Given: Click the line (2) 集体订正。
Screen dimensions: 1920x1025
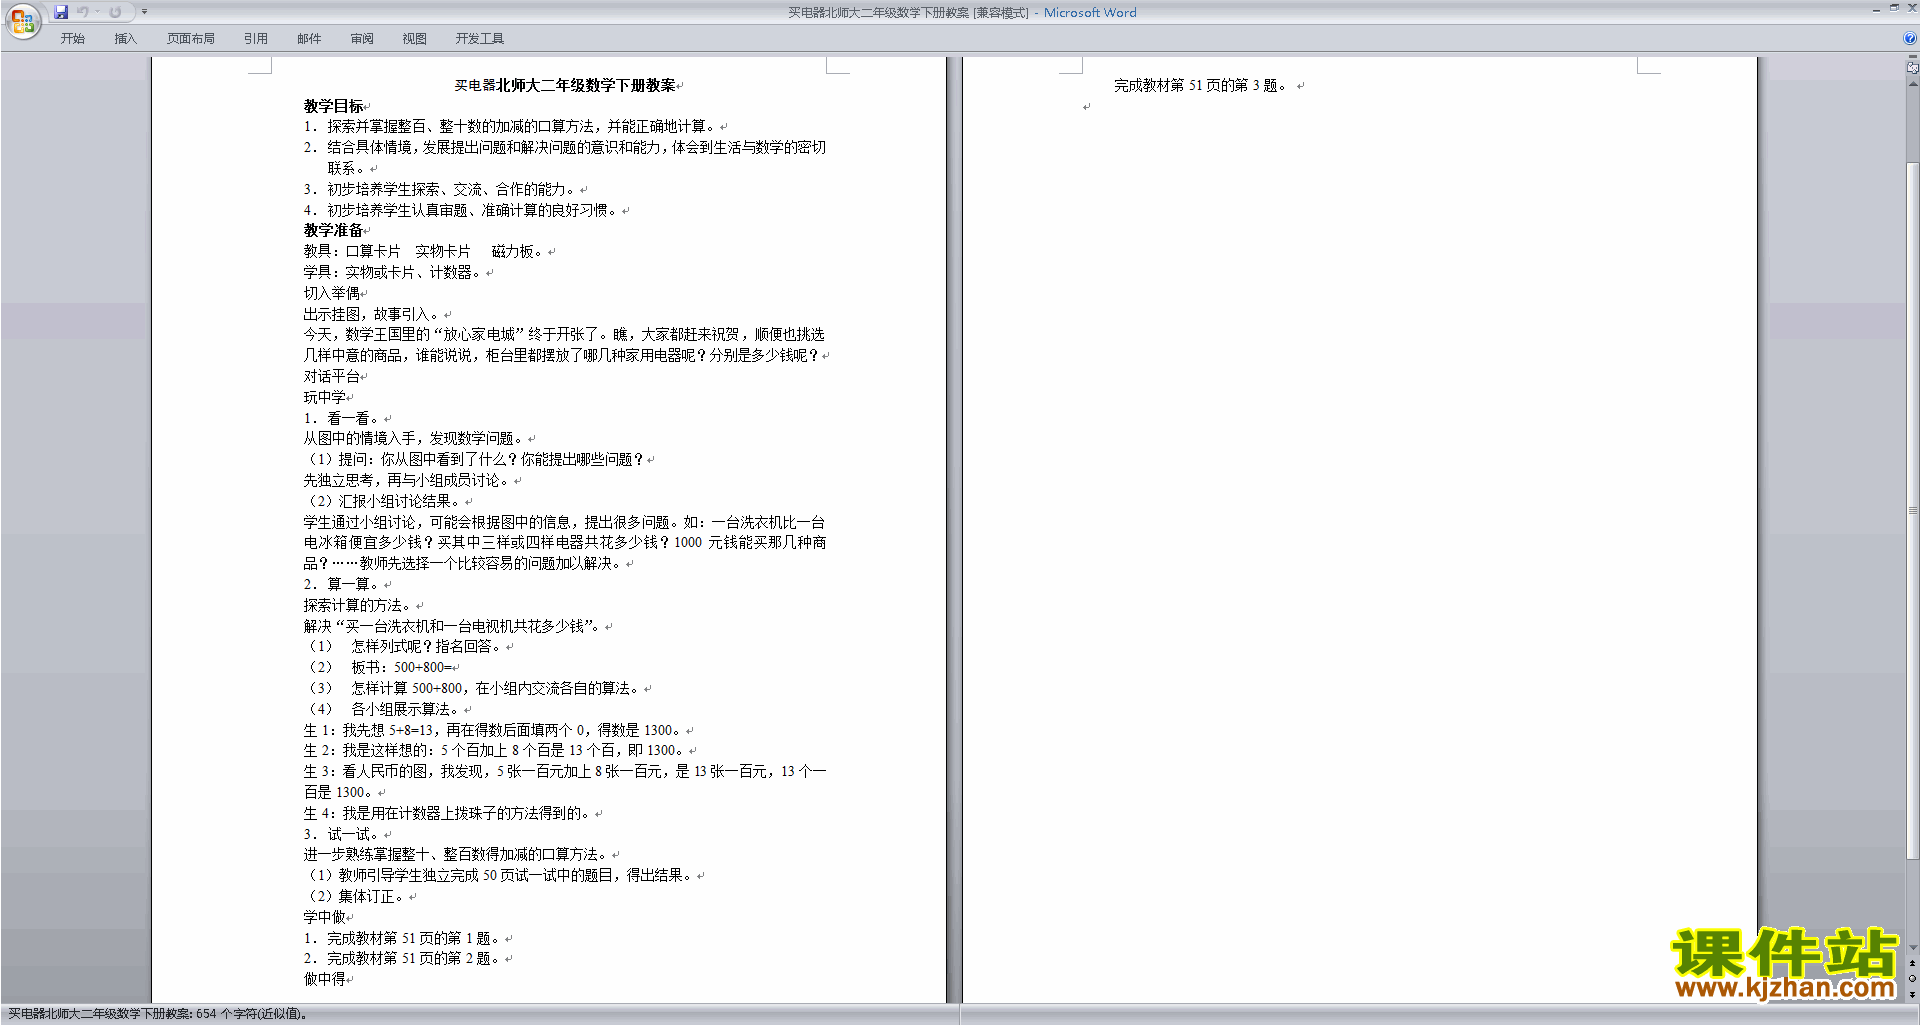Looking at the screenshot, I should 354,896.
